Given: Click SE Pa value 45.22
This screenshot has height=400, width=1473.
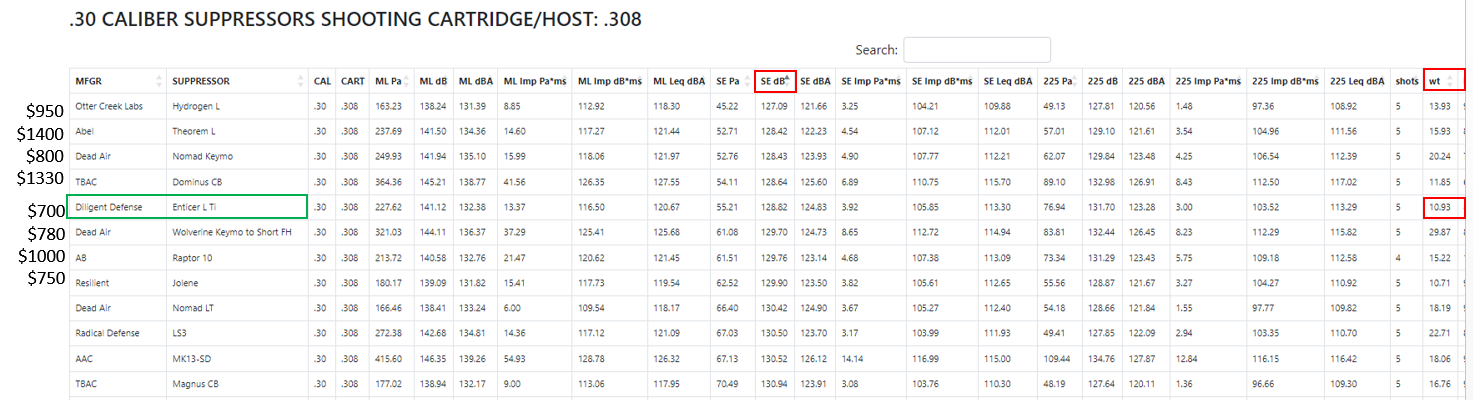Looking at the screenshot, I should click(x=732, y=106).
